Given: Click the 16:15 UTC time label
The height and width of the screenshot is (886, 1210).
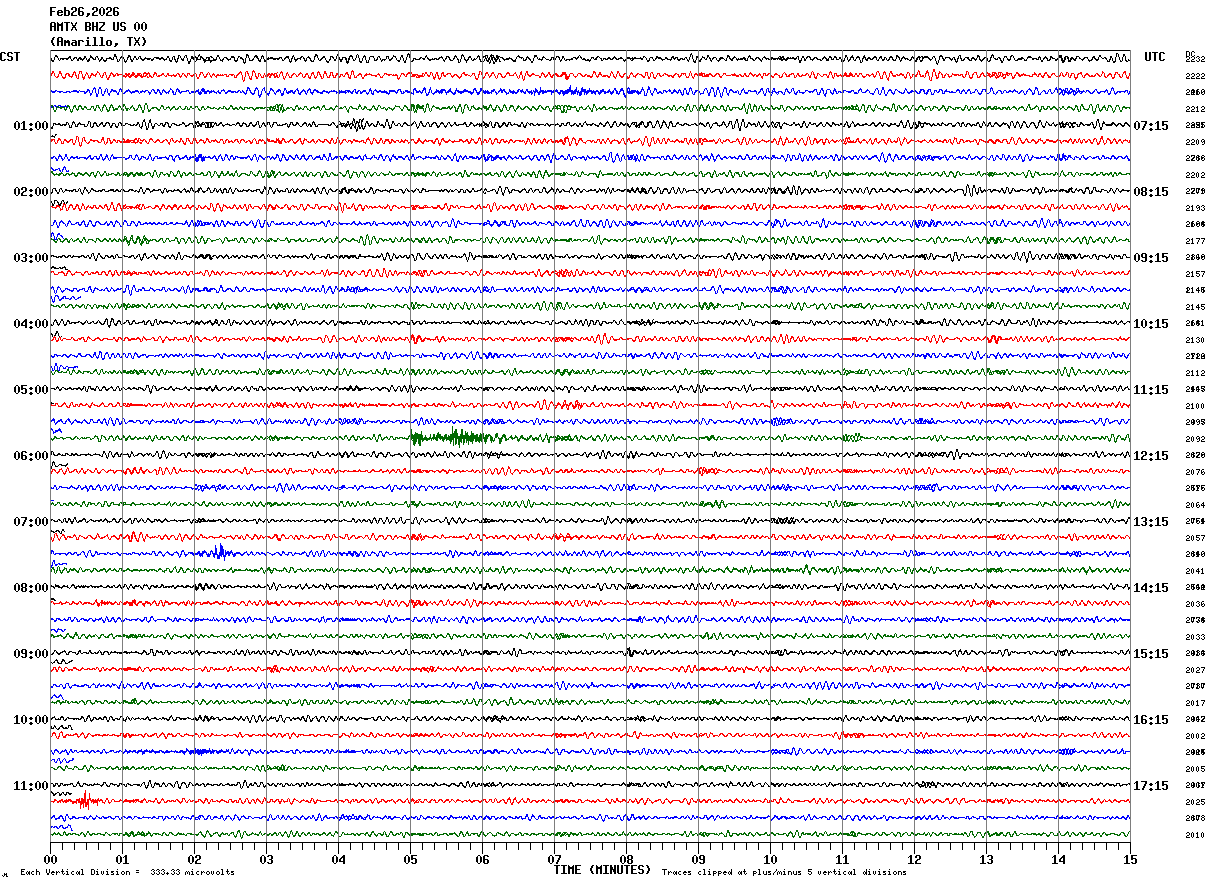Looking at the screenshot, I should coord(1150,720).
